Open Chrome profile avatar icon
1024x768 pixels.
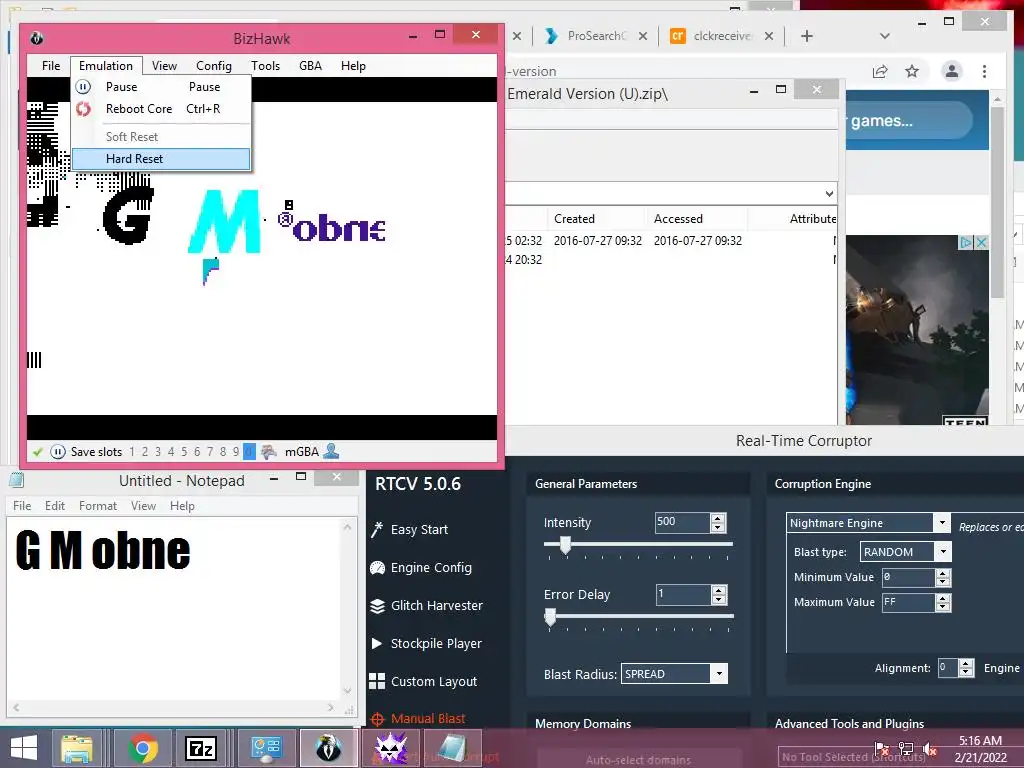(952, 71)
